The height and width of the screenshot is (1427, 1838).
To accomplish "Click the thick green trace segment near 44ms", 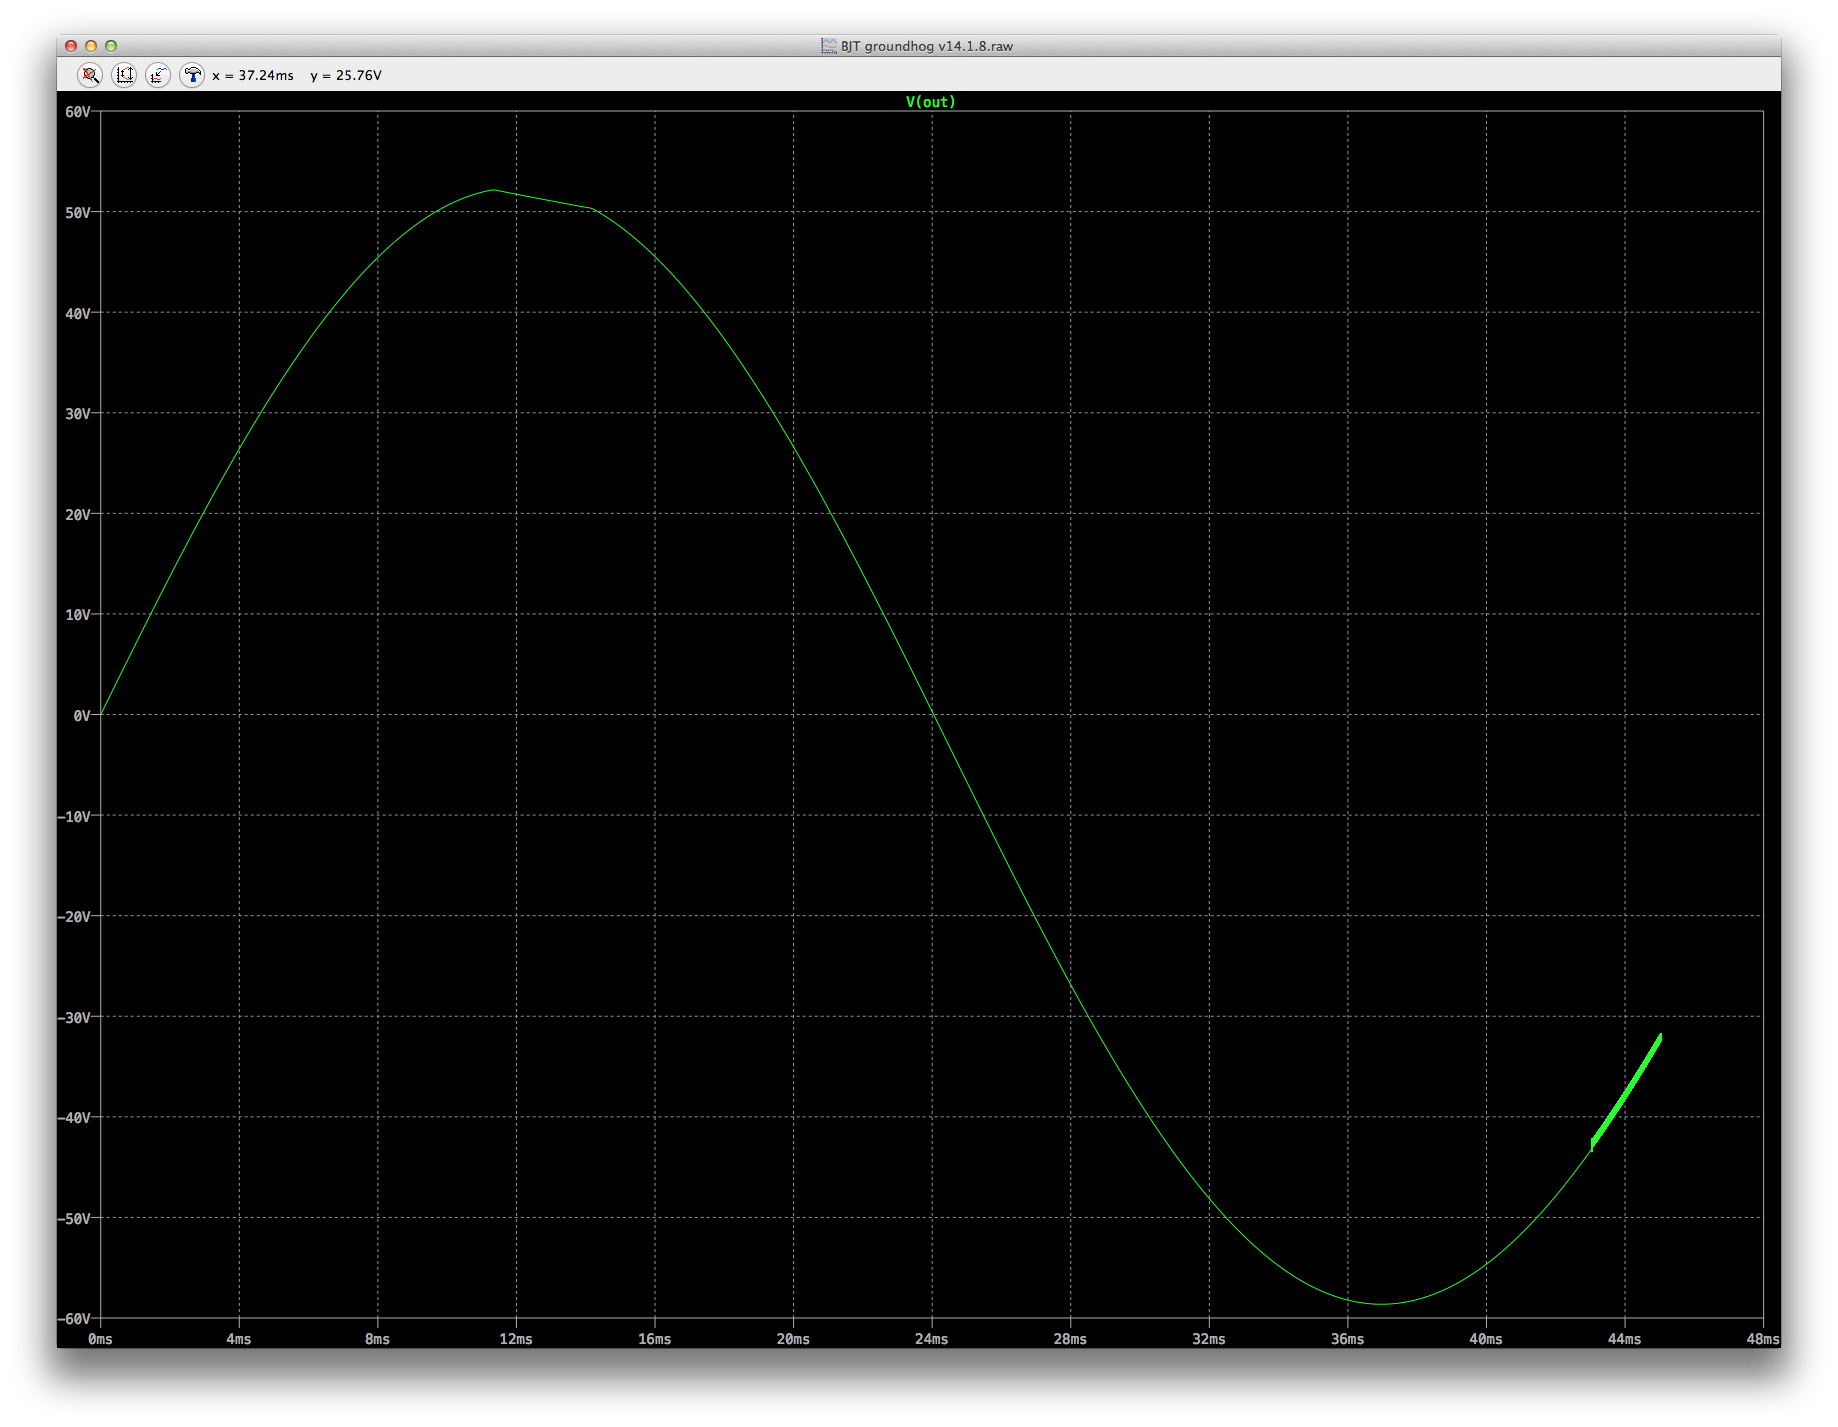I will coord(1626,1091).
